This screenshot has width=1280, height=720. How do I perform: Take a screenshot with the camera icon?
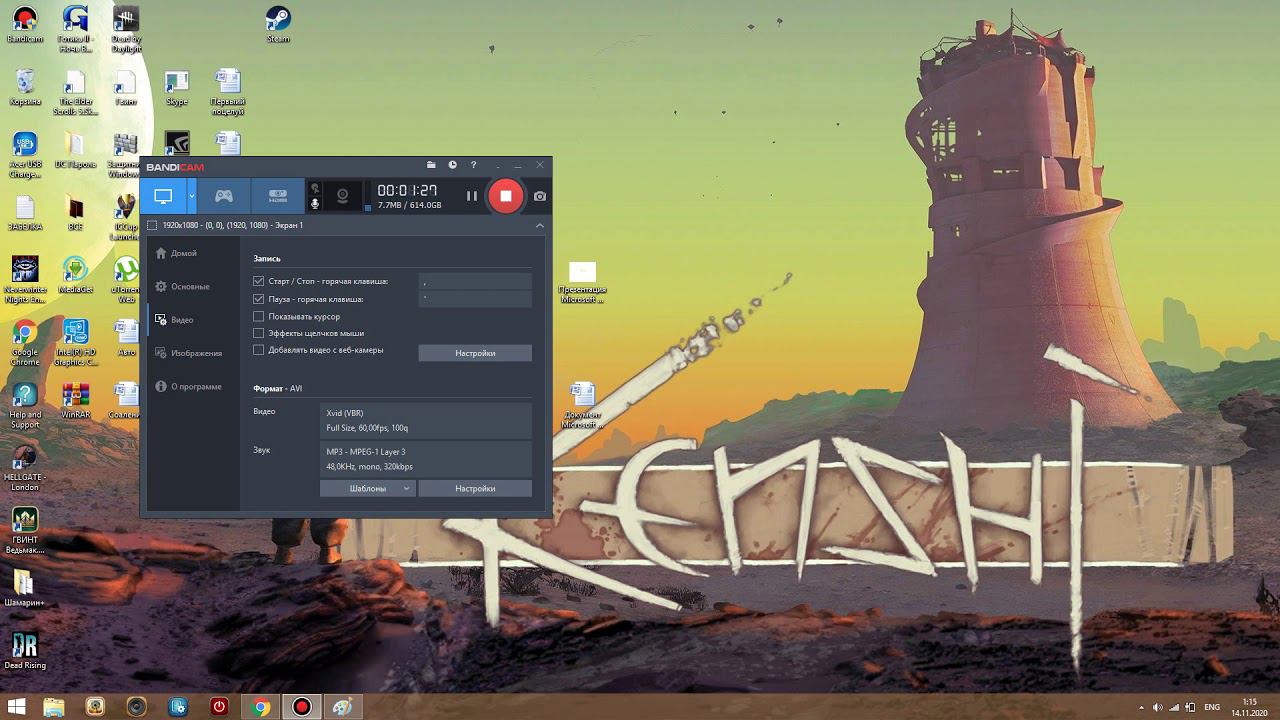pos(540,196)
